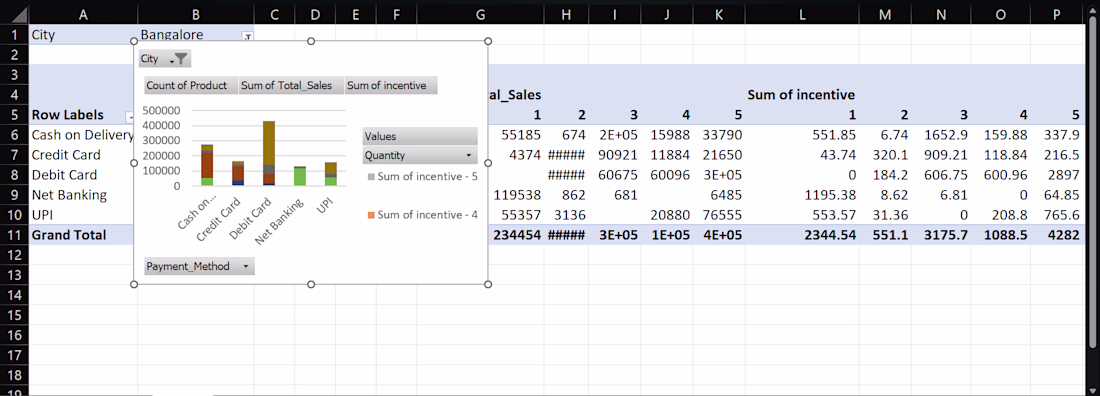Select cell with value 234454
The image size is (1100, 396).
[x=516, y=235]
